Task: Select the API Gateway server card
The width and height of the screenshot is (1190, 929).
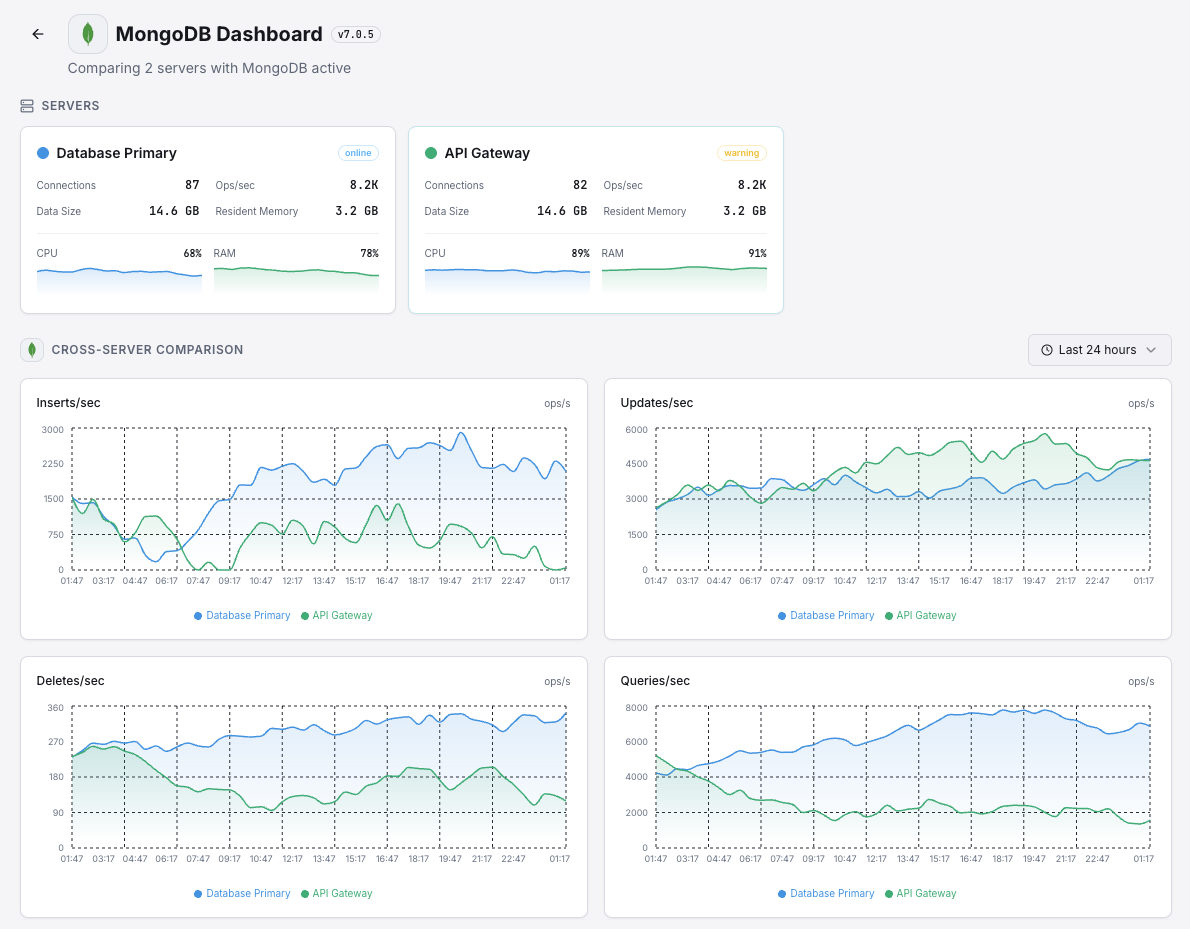Action: [x=595, y=219]
